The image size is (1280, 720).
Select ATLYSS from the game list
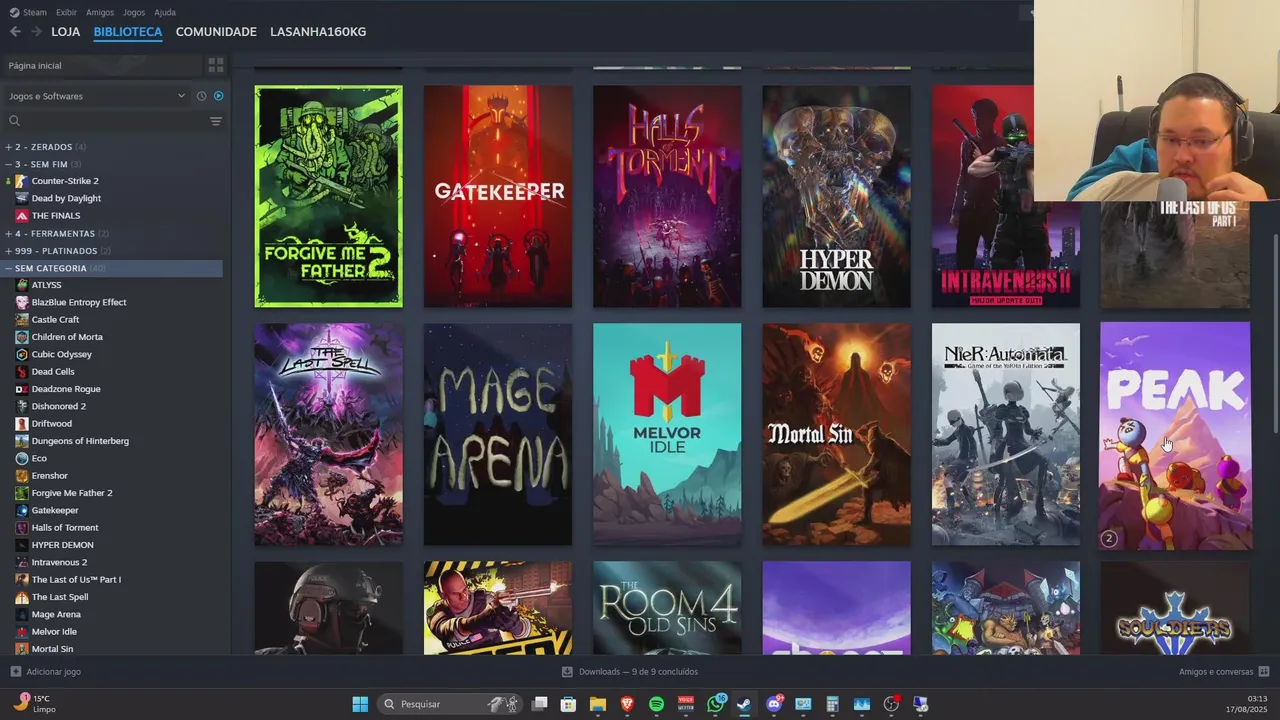tap(46, 285)
